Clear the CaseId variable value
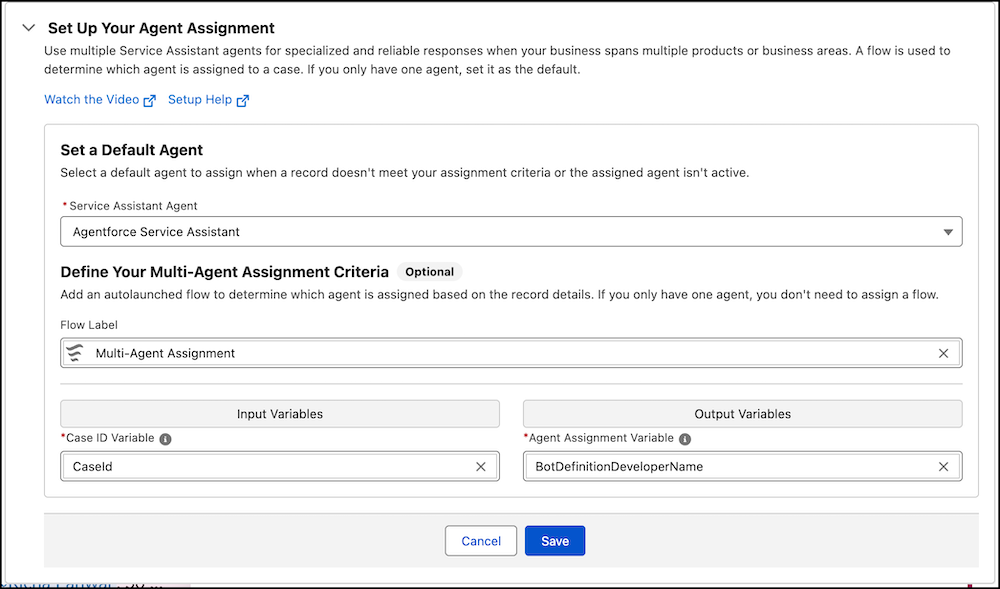The width and height of the screenshot is (1000, 589). tap(481, 467)
